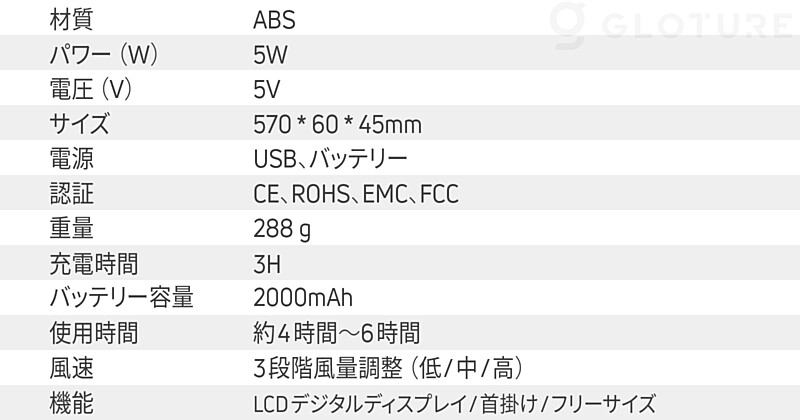This screenshot has height=420, width=800.
Task: Click the 5W power value
Action: click(x=270, y=55)
